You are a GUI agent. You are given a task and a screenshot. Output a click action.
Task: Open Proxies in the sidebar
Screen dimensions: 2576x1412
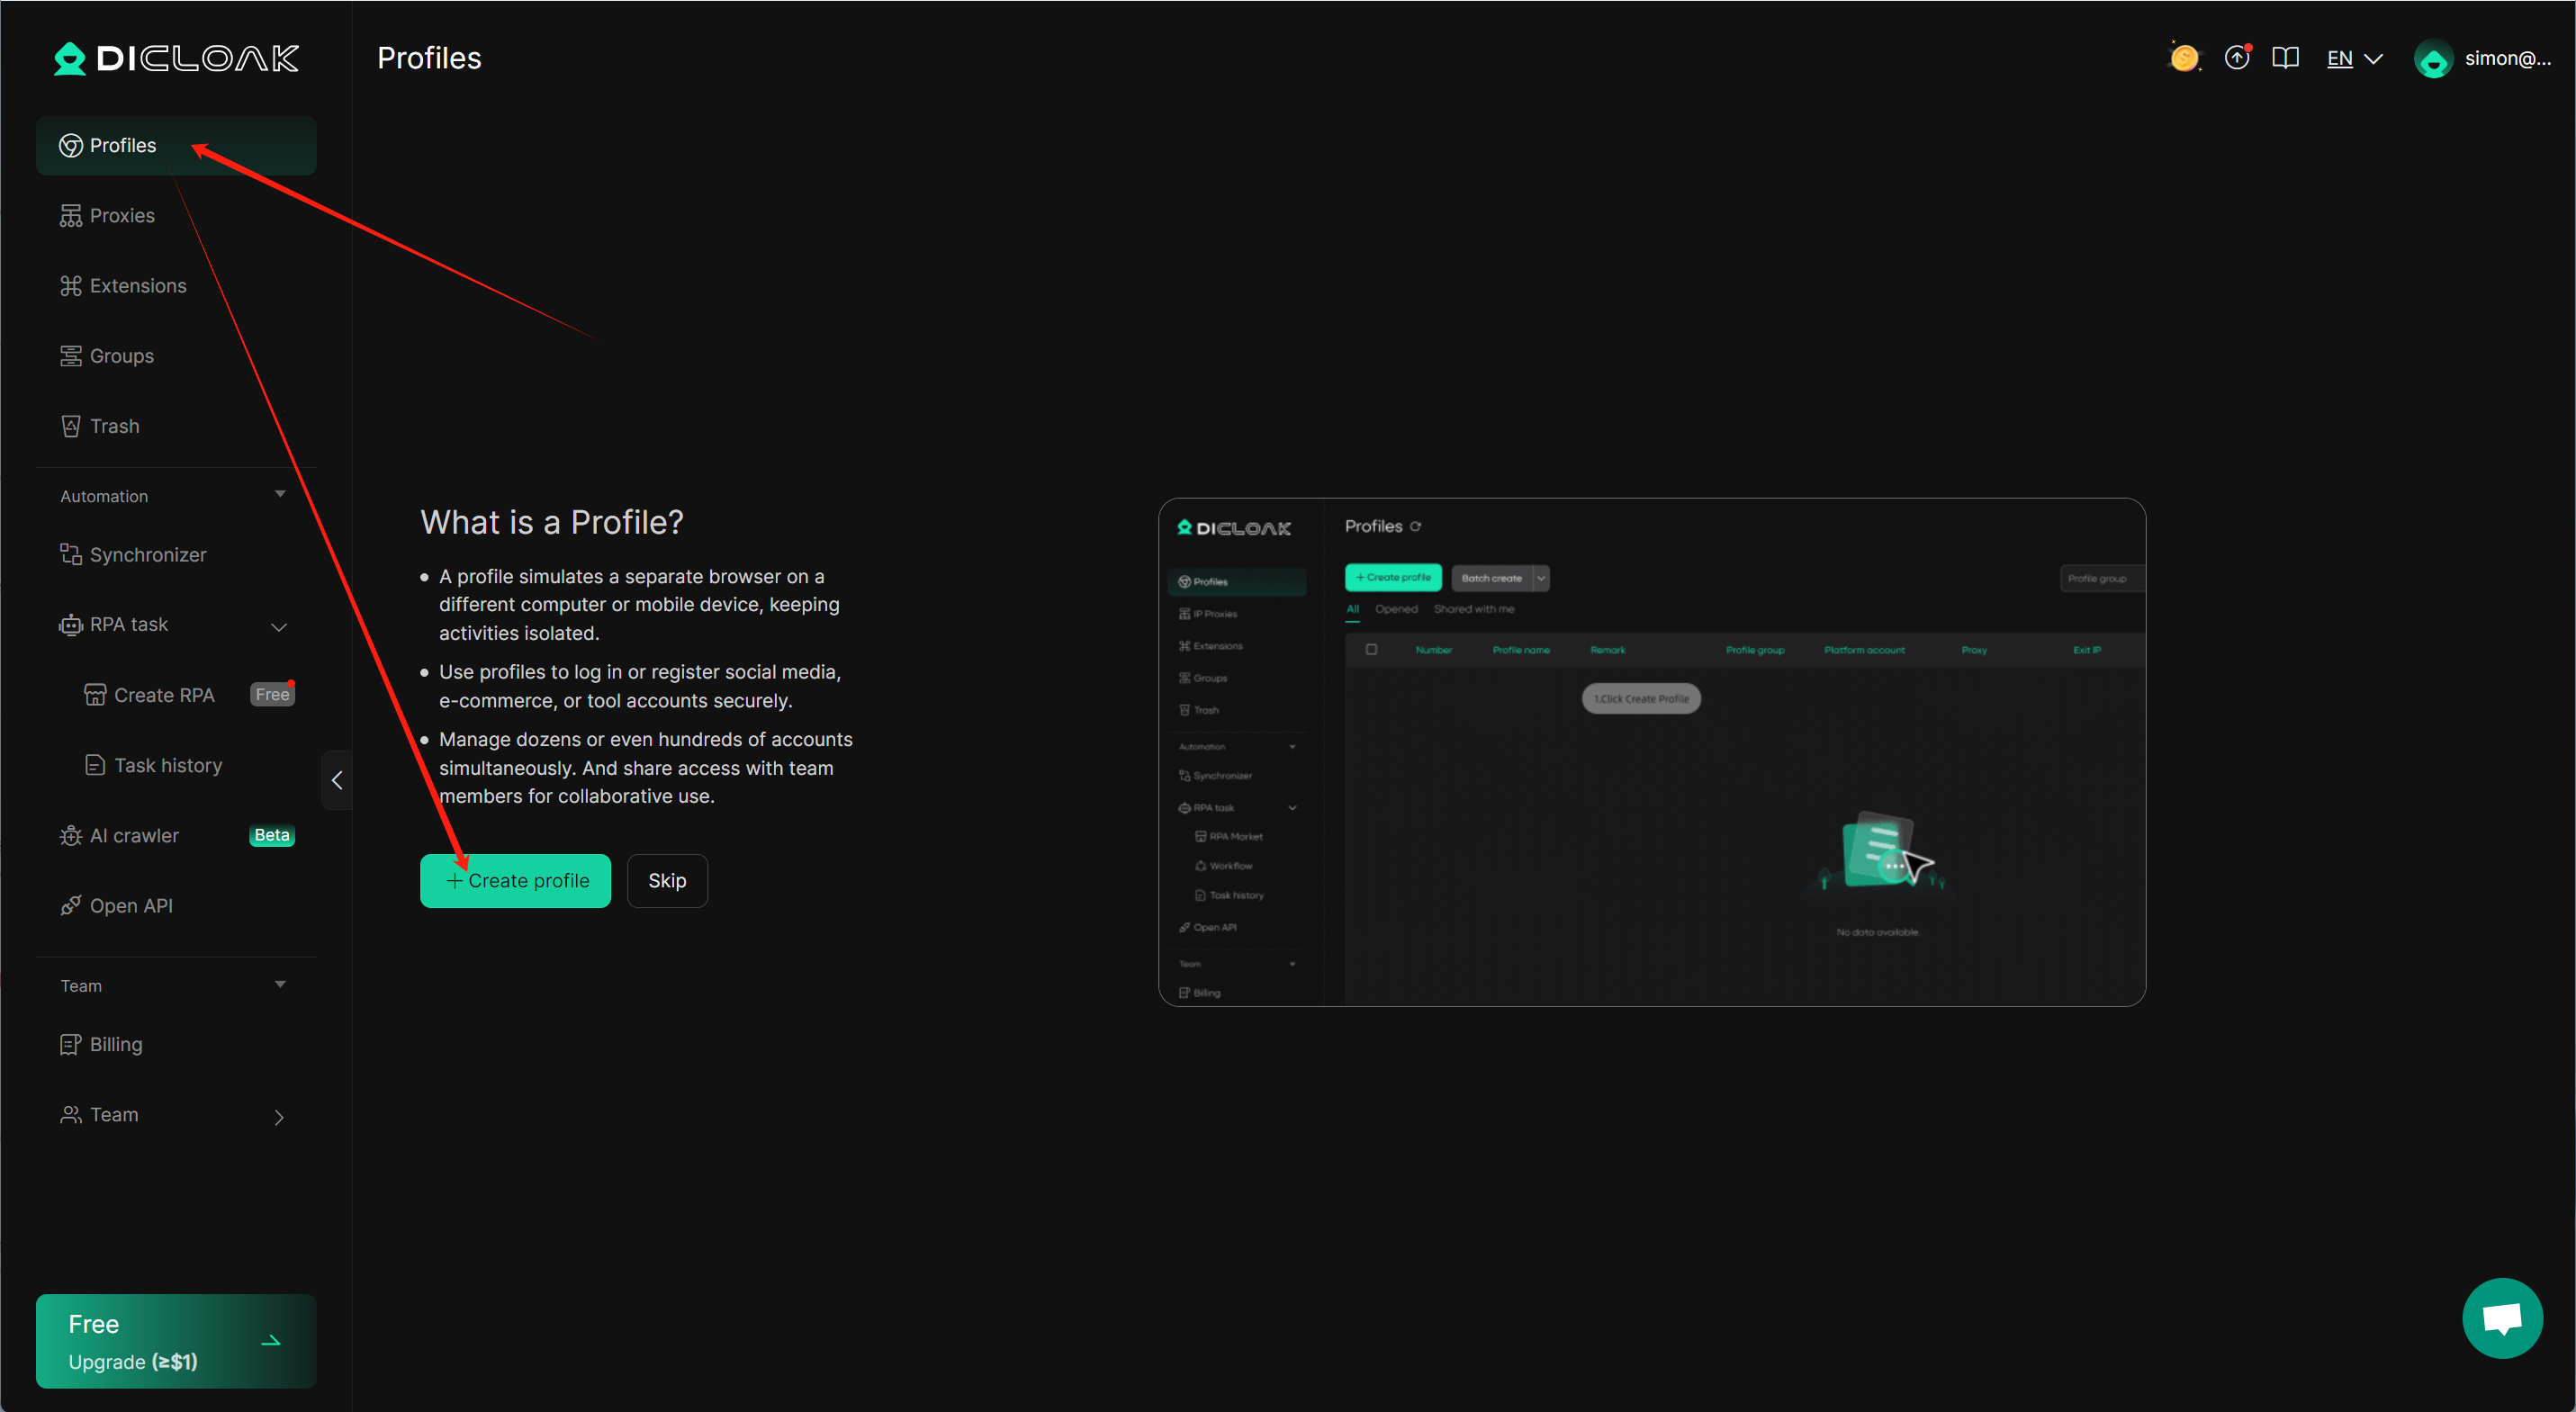point(121,216)
